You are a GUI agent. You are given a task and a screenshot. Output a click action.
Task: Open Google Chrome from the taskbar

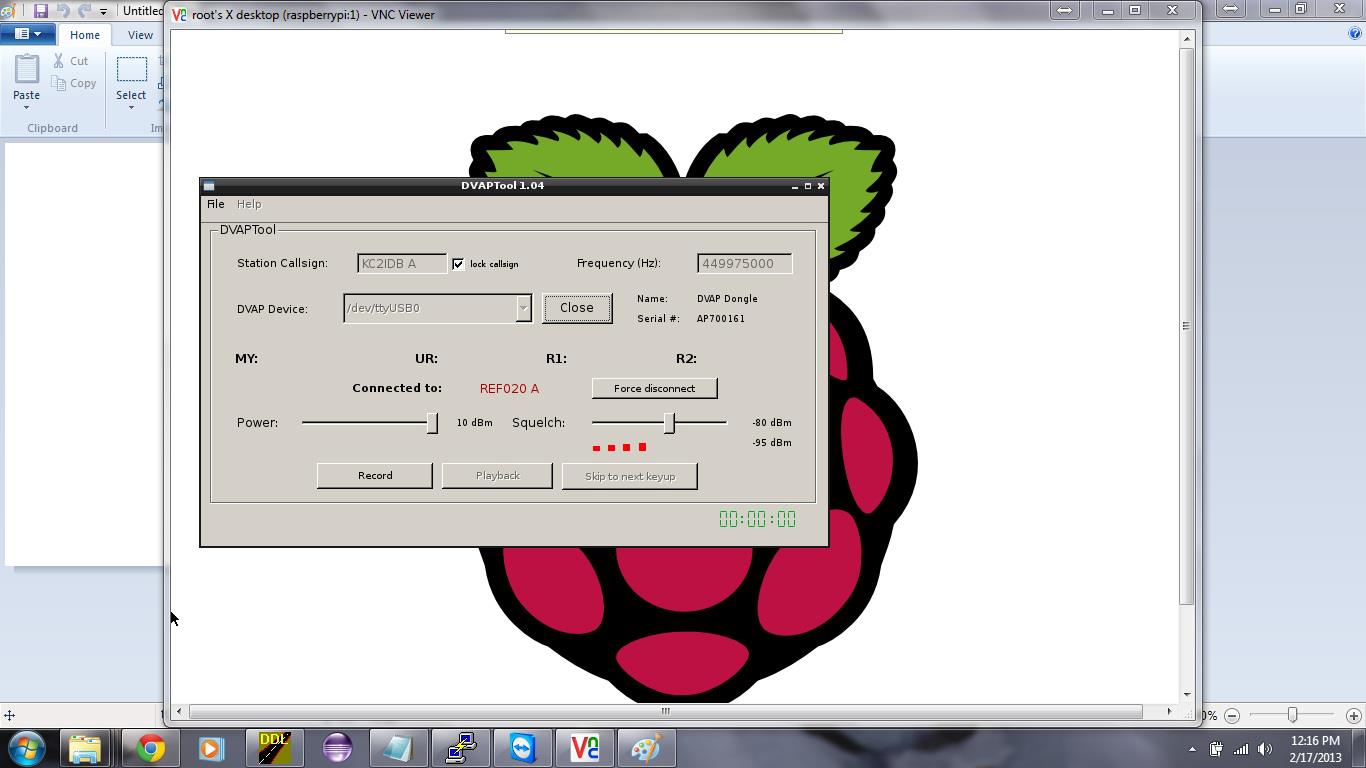click(x=151, y=748)
